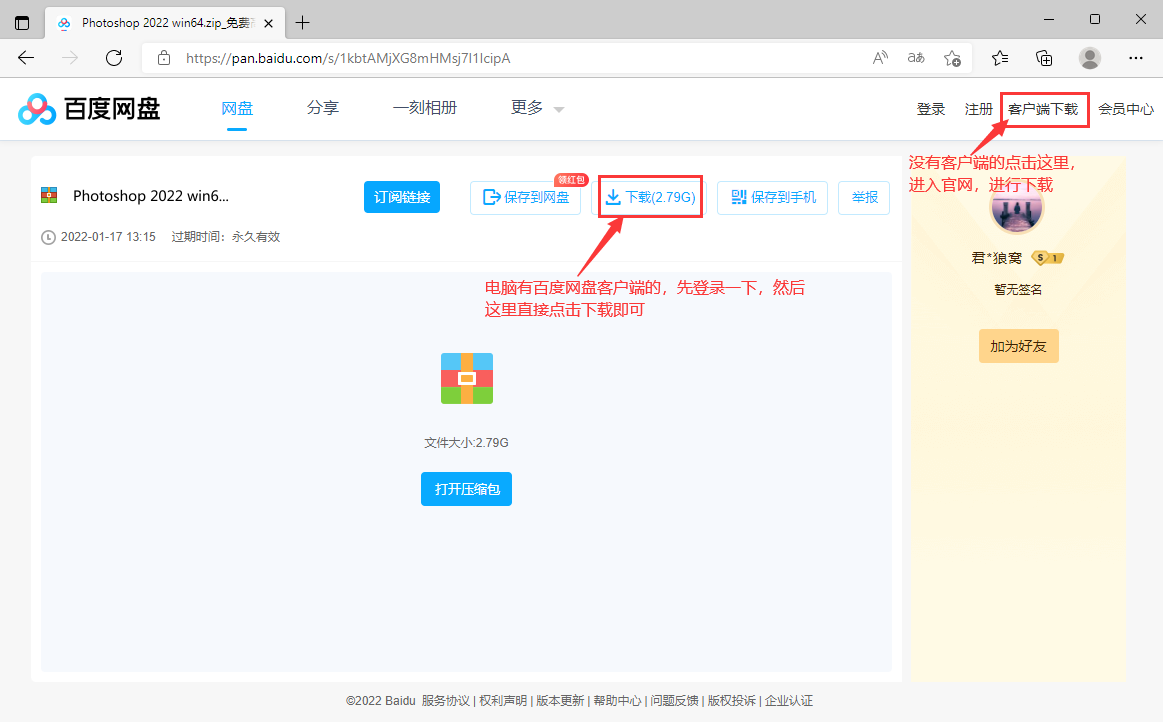Open 权利声明 footer link

(x=503, y=700)
